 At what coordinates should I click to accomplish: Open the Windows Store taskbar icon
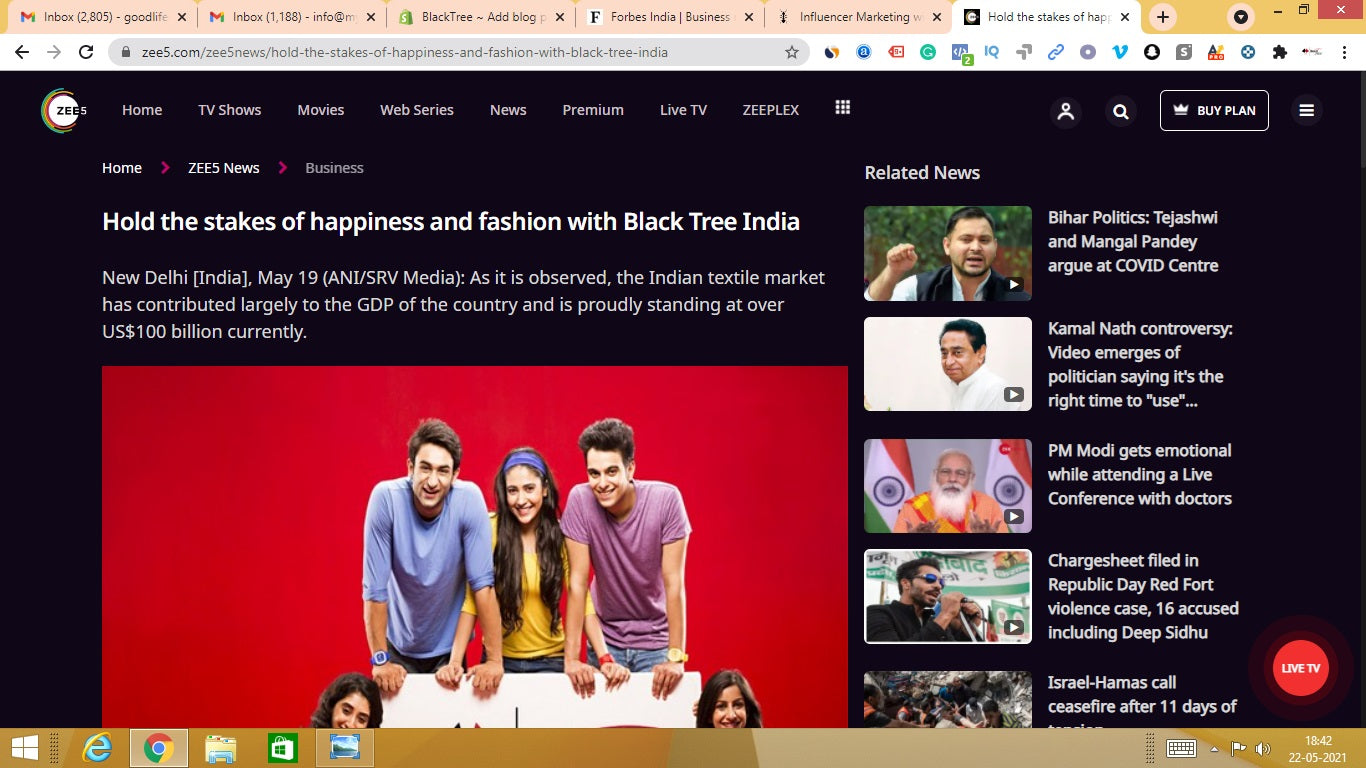(x=282, y=748)
